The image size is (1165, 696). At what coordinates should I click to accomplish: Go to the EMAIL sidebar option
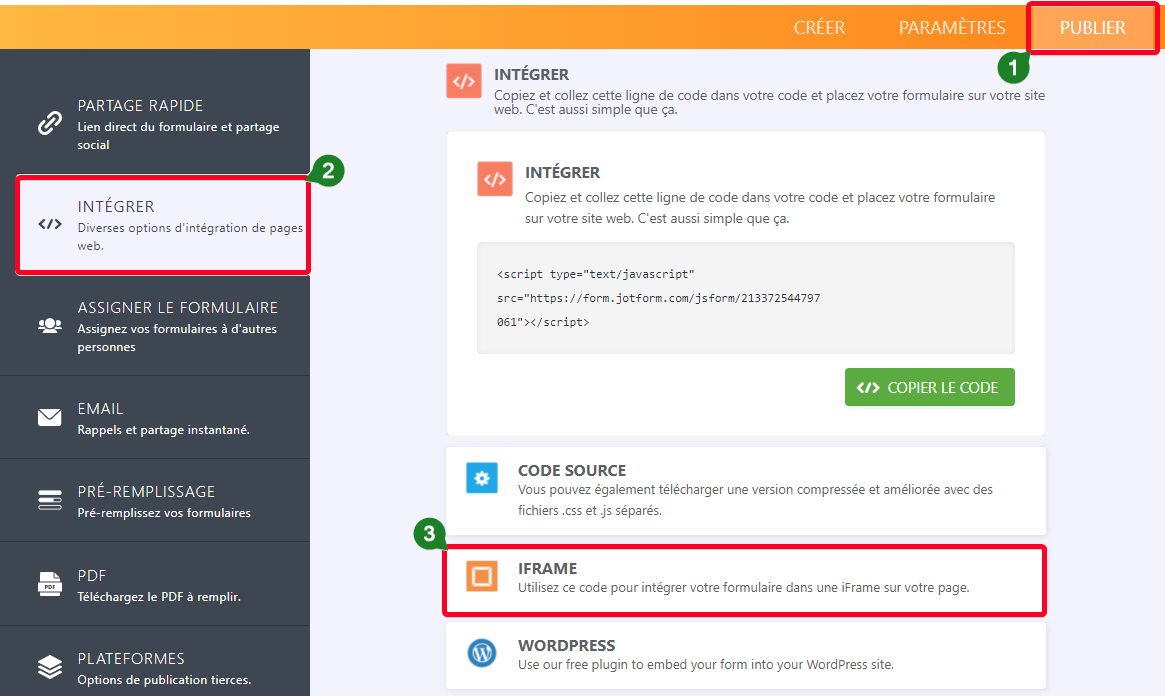pos(155,417)
